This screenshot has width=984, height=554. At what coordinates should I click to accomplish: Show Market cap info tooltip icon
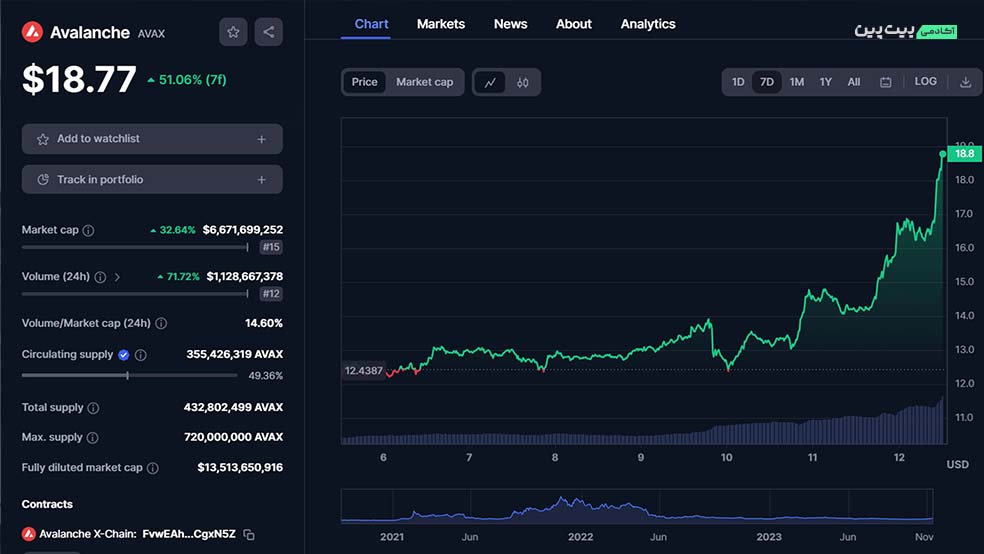88,230
